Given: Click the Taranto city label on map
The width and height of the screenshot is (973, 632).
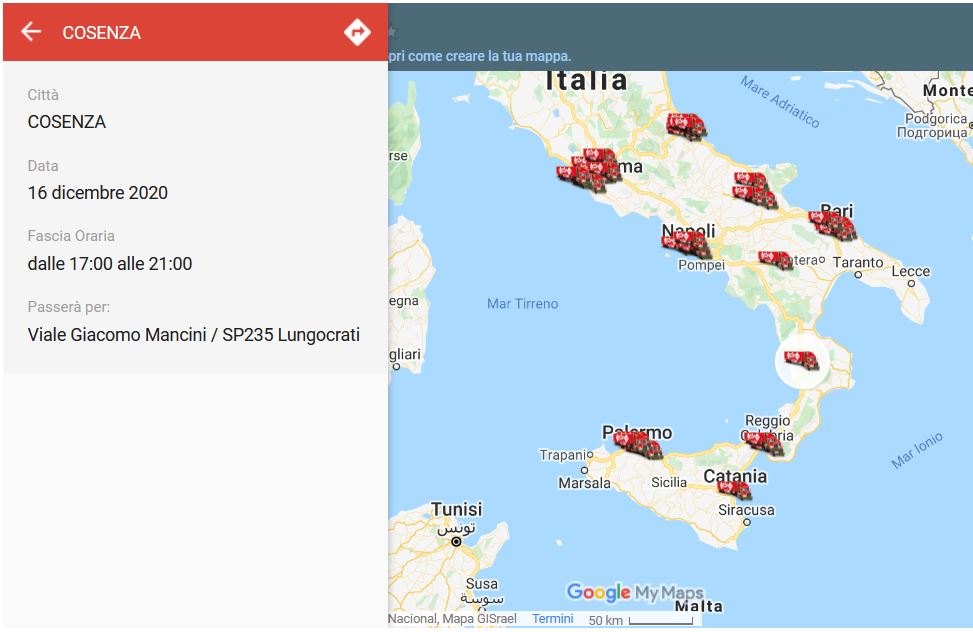Looking at the screenshot, I should [858, 263].
